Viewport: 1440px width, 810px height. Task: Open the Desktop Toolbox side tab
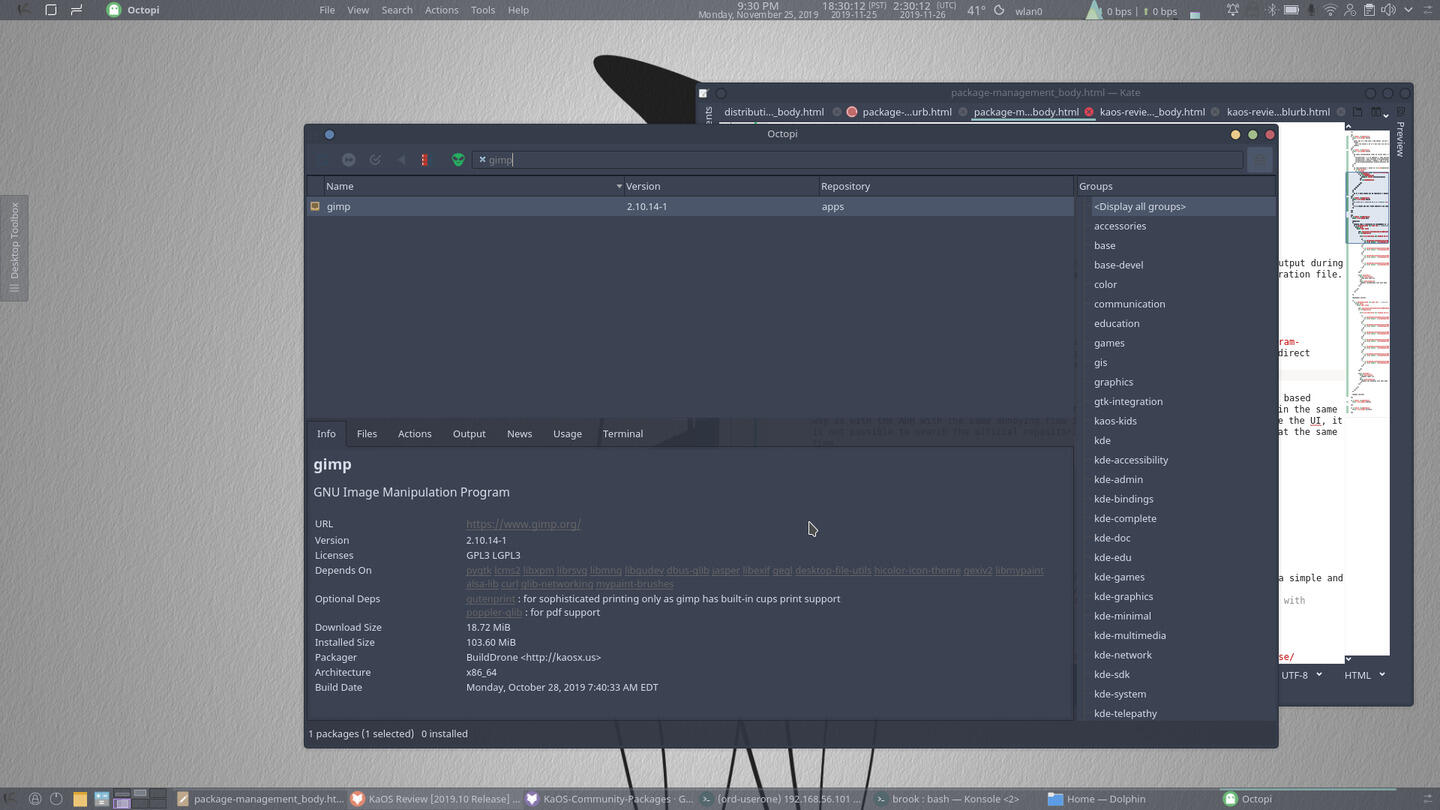pos(14,248)
